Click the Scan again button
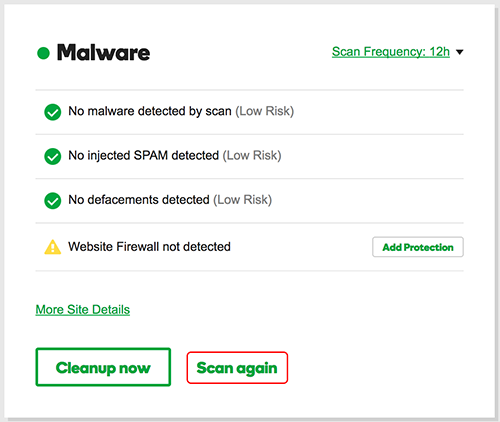Viewport: 500px width, 422px height. pos(237,368)
